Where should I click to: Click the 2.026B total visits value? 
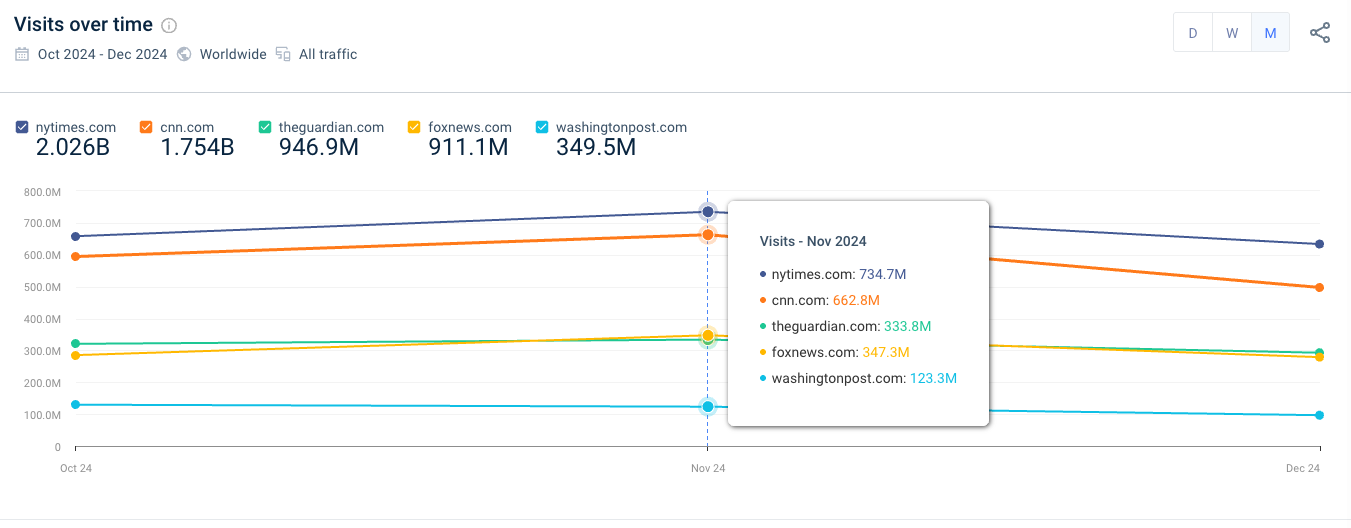73,148
